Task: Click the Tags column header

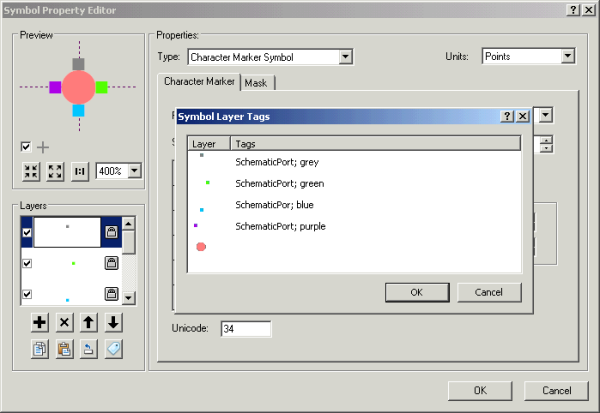Action: [375, 144]
